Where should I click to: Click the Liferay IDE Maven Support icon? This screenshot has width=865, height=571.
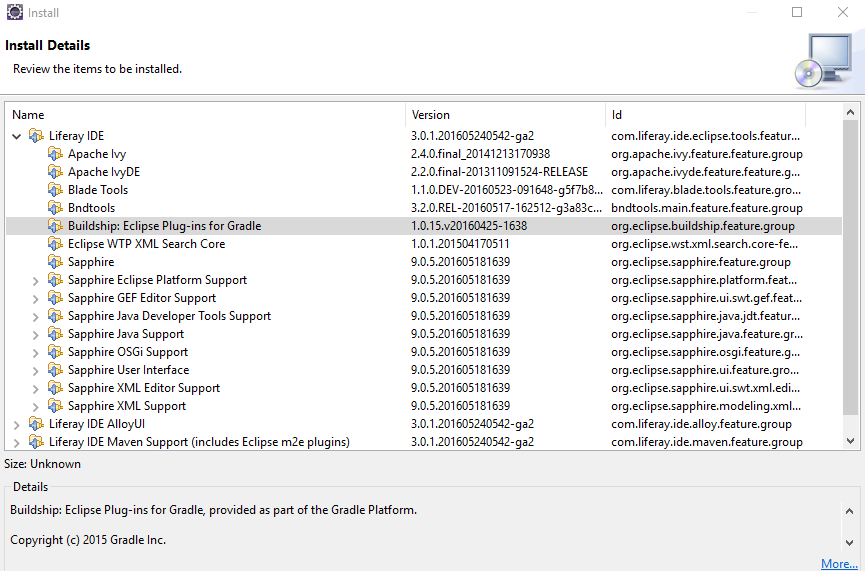tap(36, 442)
